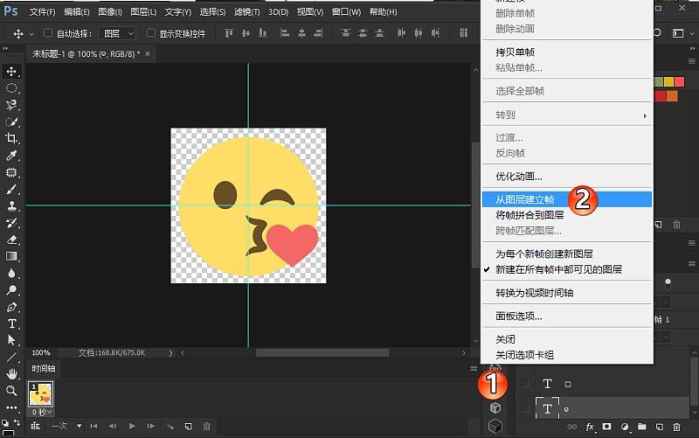Open the 图层 auto-select dropdown

(118, 33)
